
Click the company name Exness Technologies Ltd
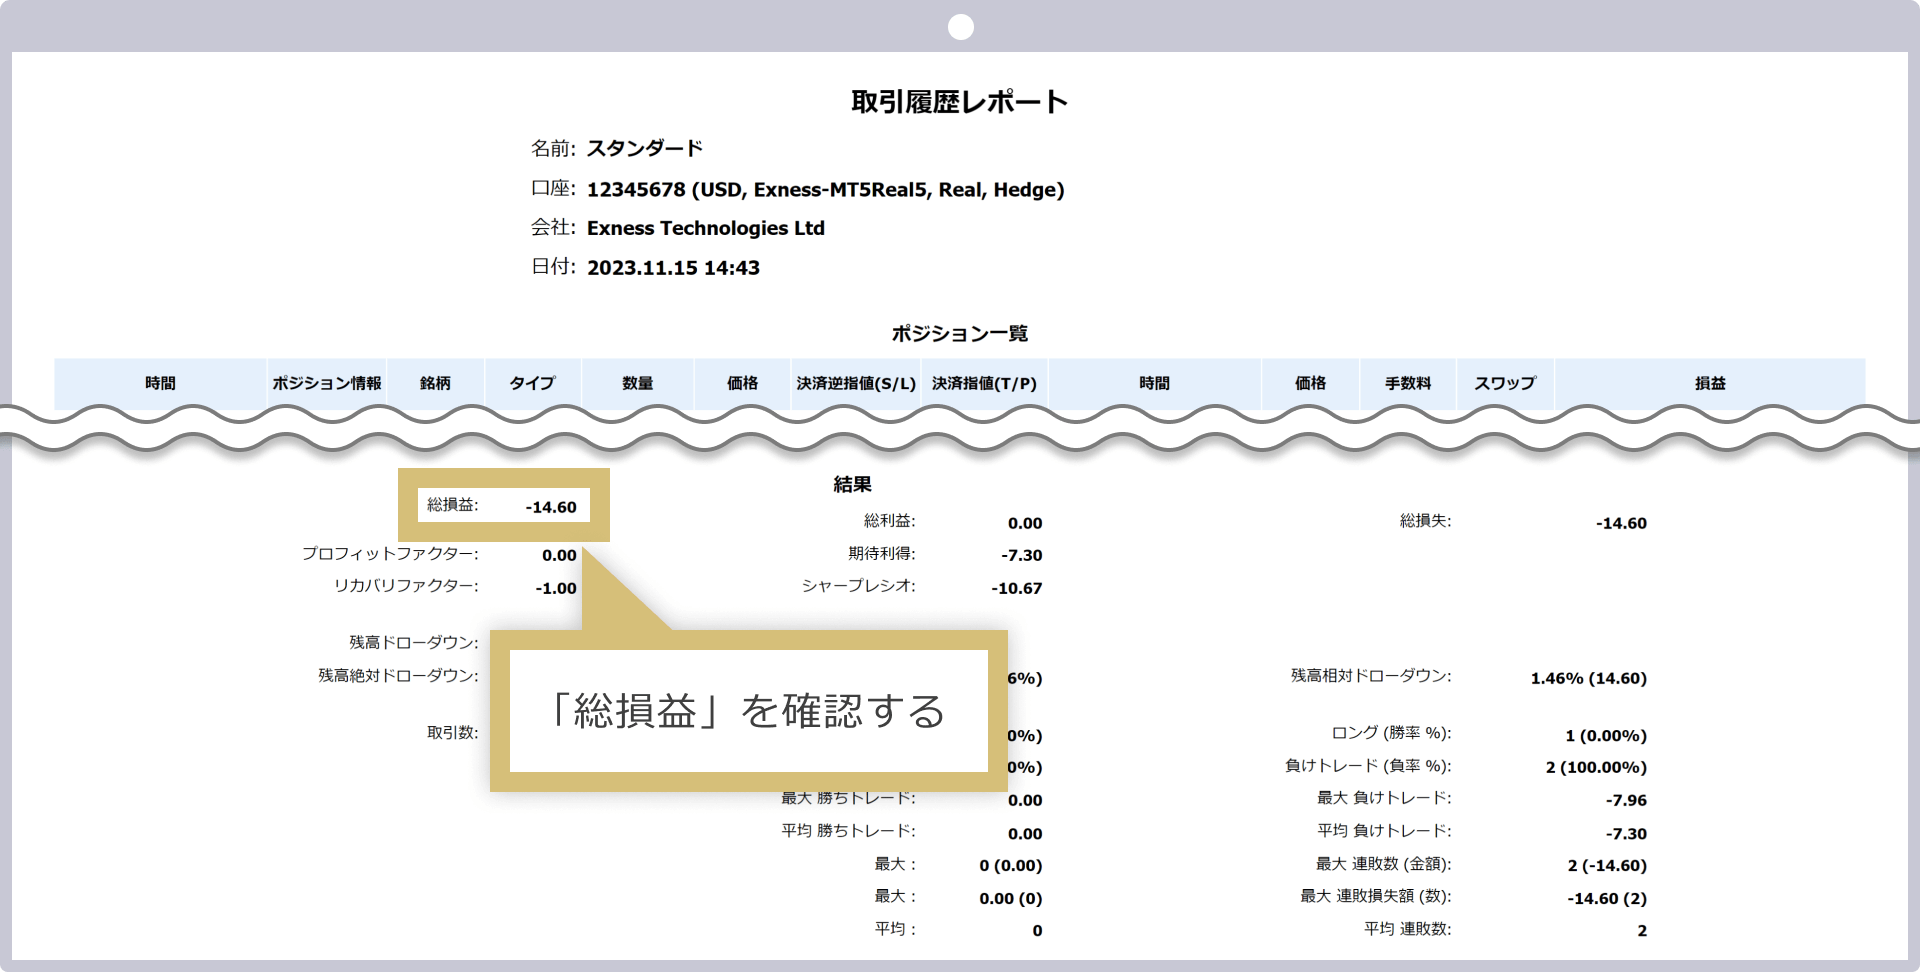coord(706,228)
